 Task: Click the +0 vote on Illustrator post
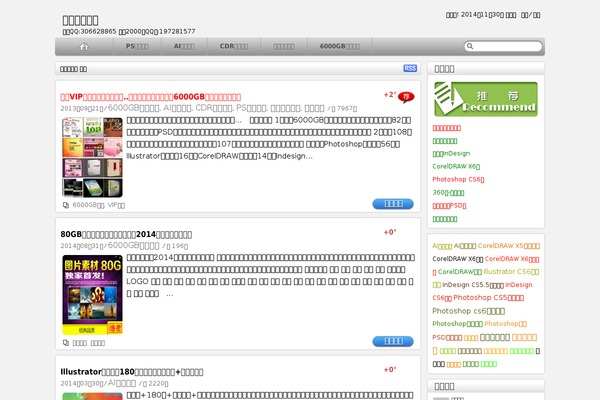[x=390, y=369]
